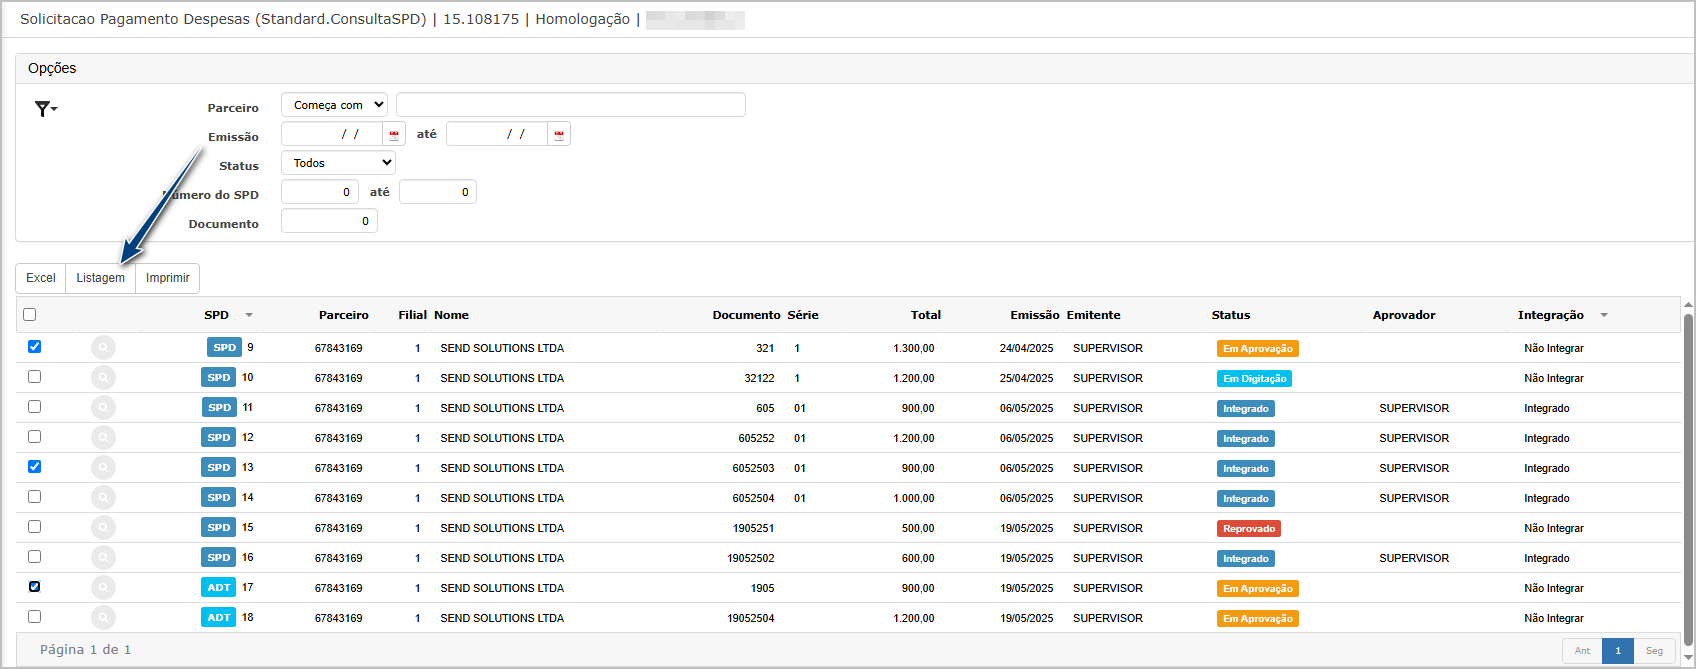Uncheck the checkbox for SPD 13 row
This screenshot has width=1696, height=669.
pyautogui.click(x=35, y=467)
